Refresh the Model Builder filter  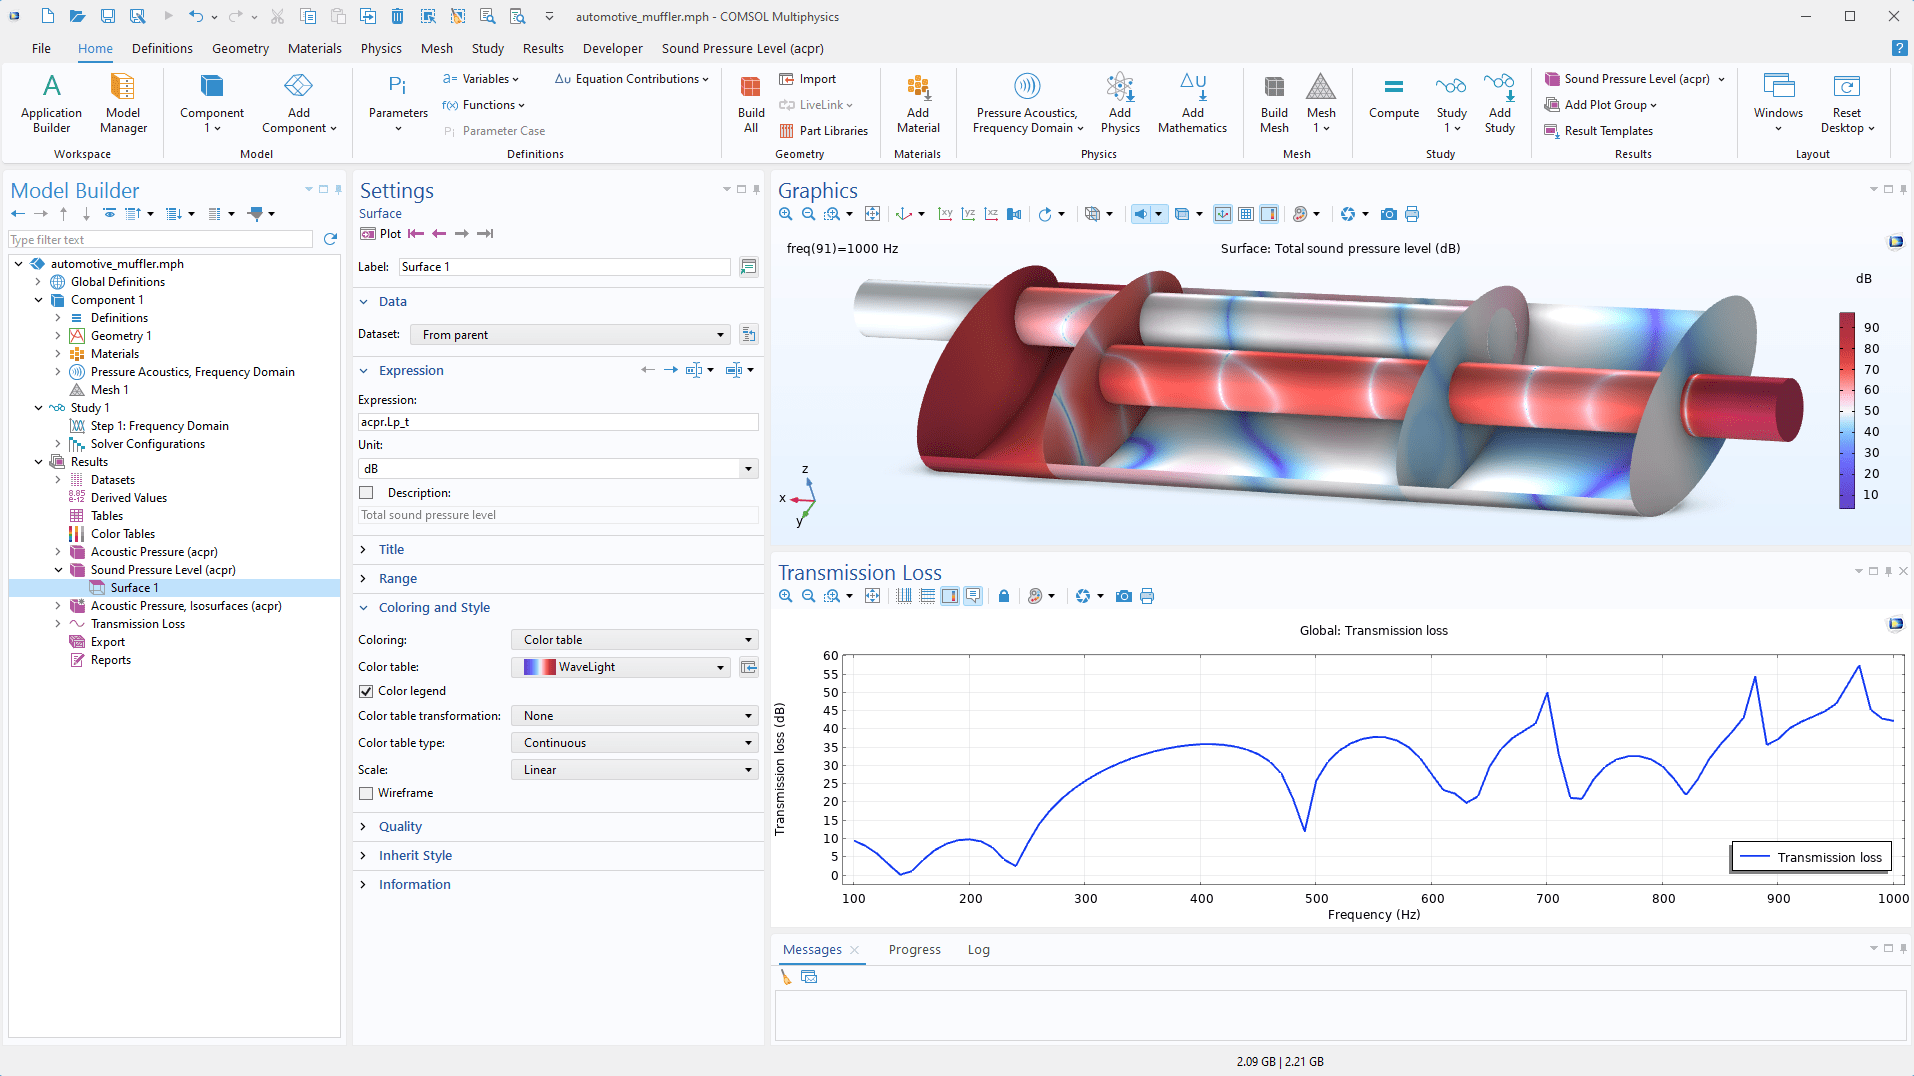pos(330,239)
